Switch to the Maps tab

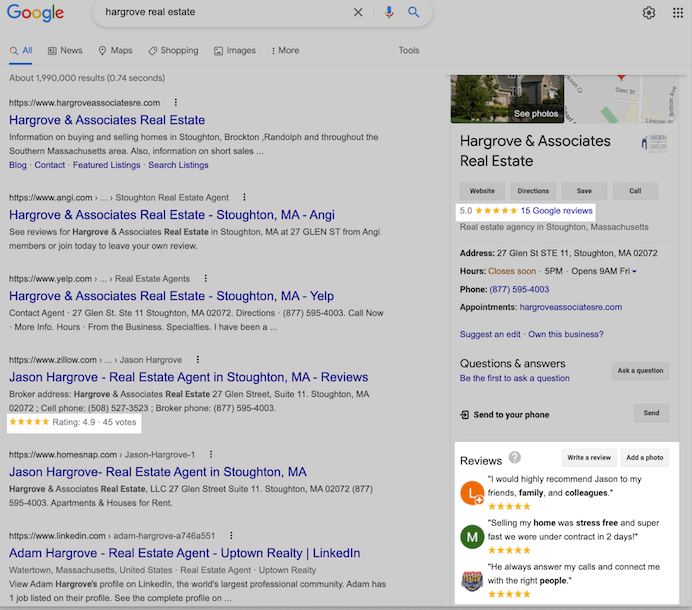[x=115, y=50]
